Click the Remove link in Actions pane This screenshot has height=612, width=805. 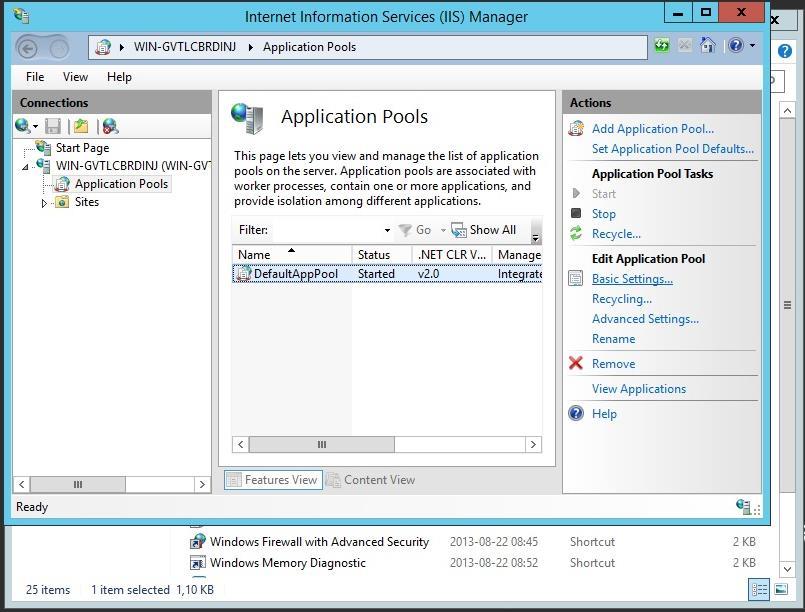pos(614,364)
